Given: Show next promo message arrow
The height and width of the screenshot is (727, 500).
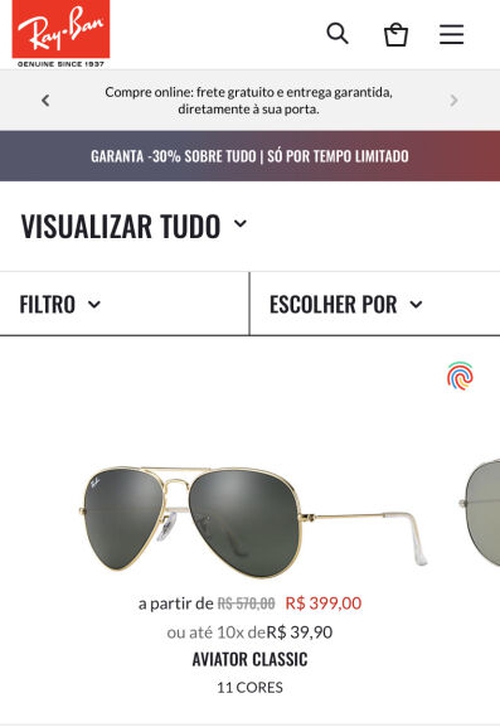Looking at the screenshot, I should click(x=454, y=100).
